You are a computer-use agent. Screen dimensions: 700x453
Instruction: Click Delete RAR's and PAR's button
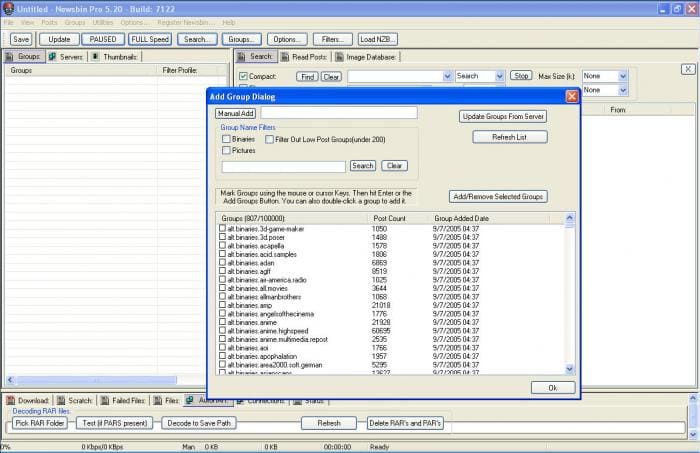coord(405,423)
